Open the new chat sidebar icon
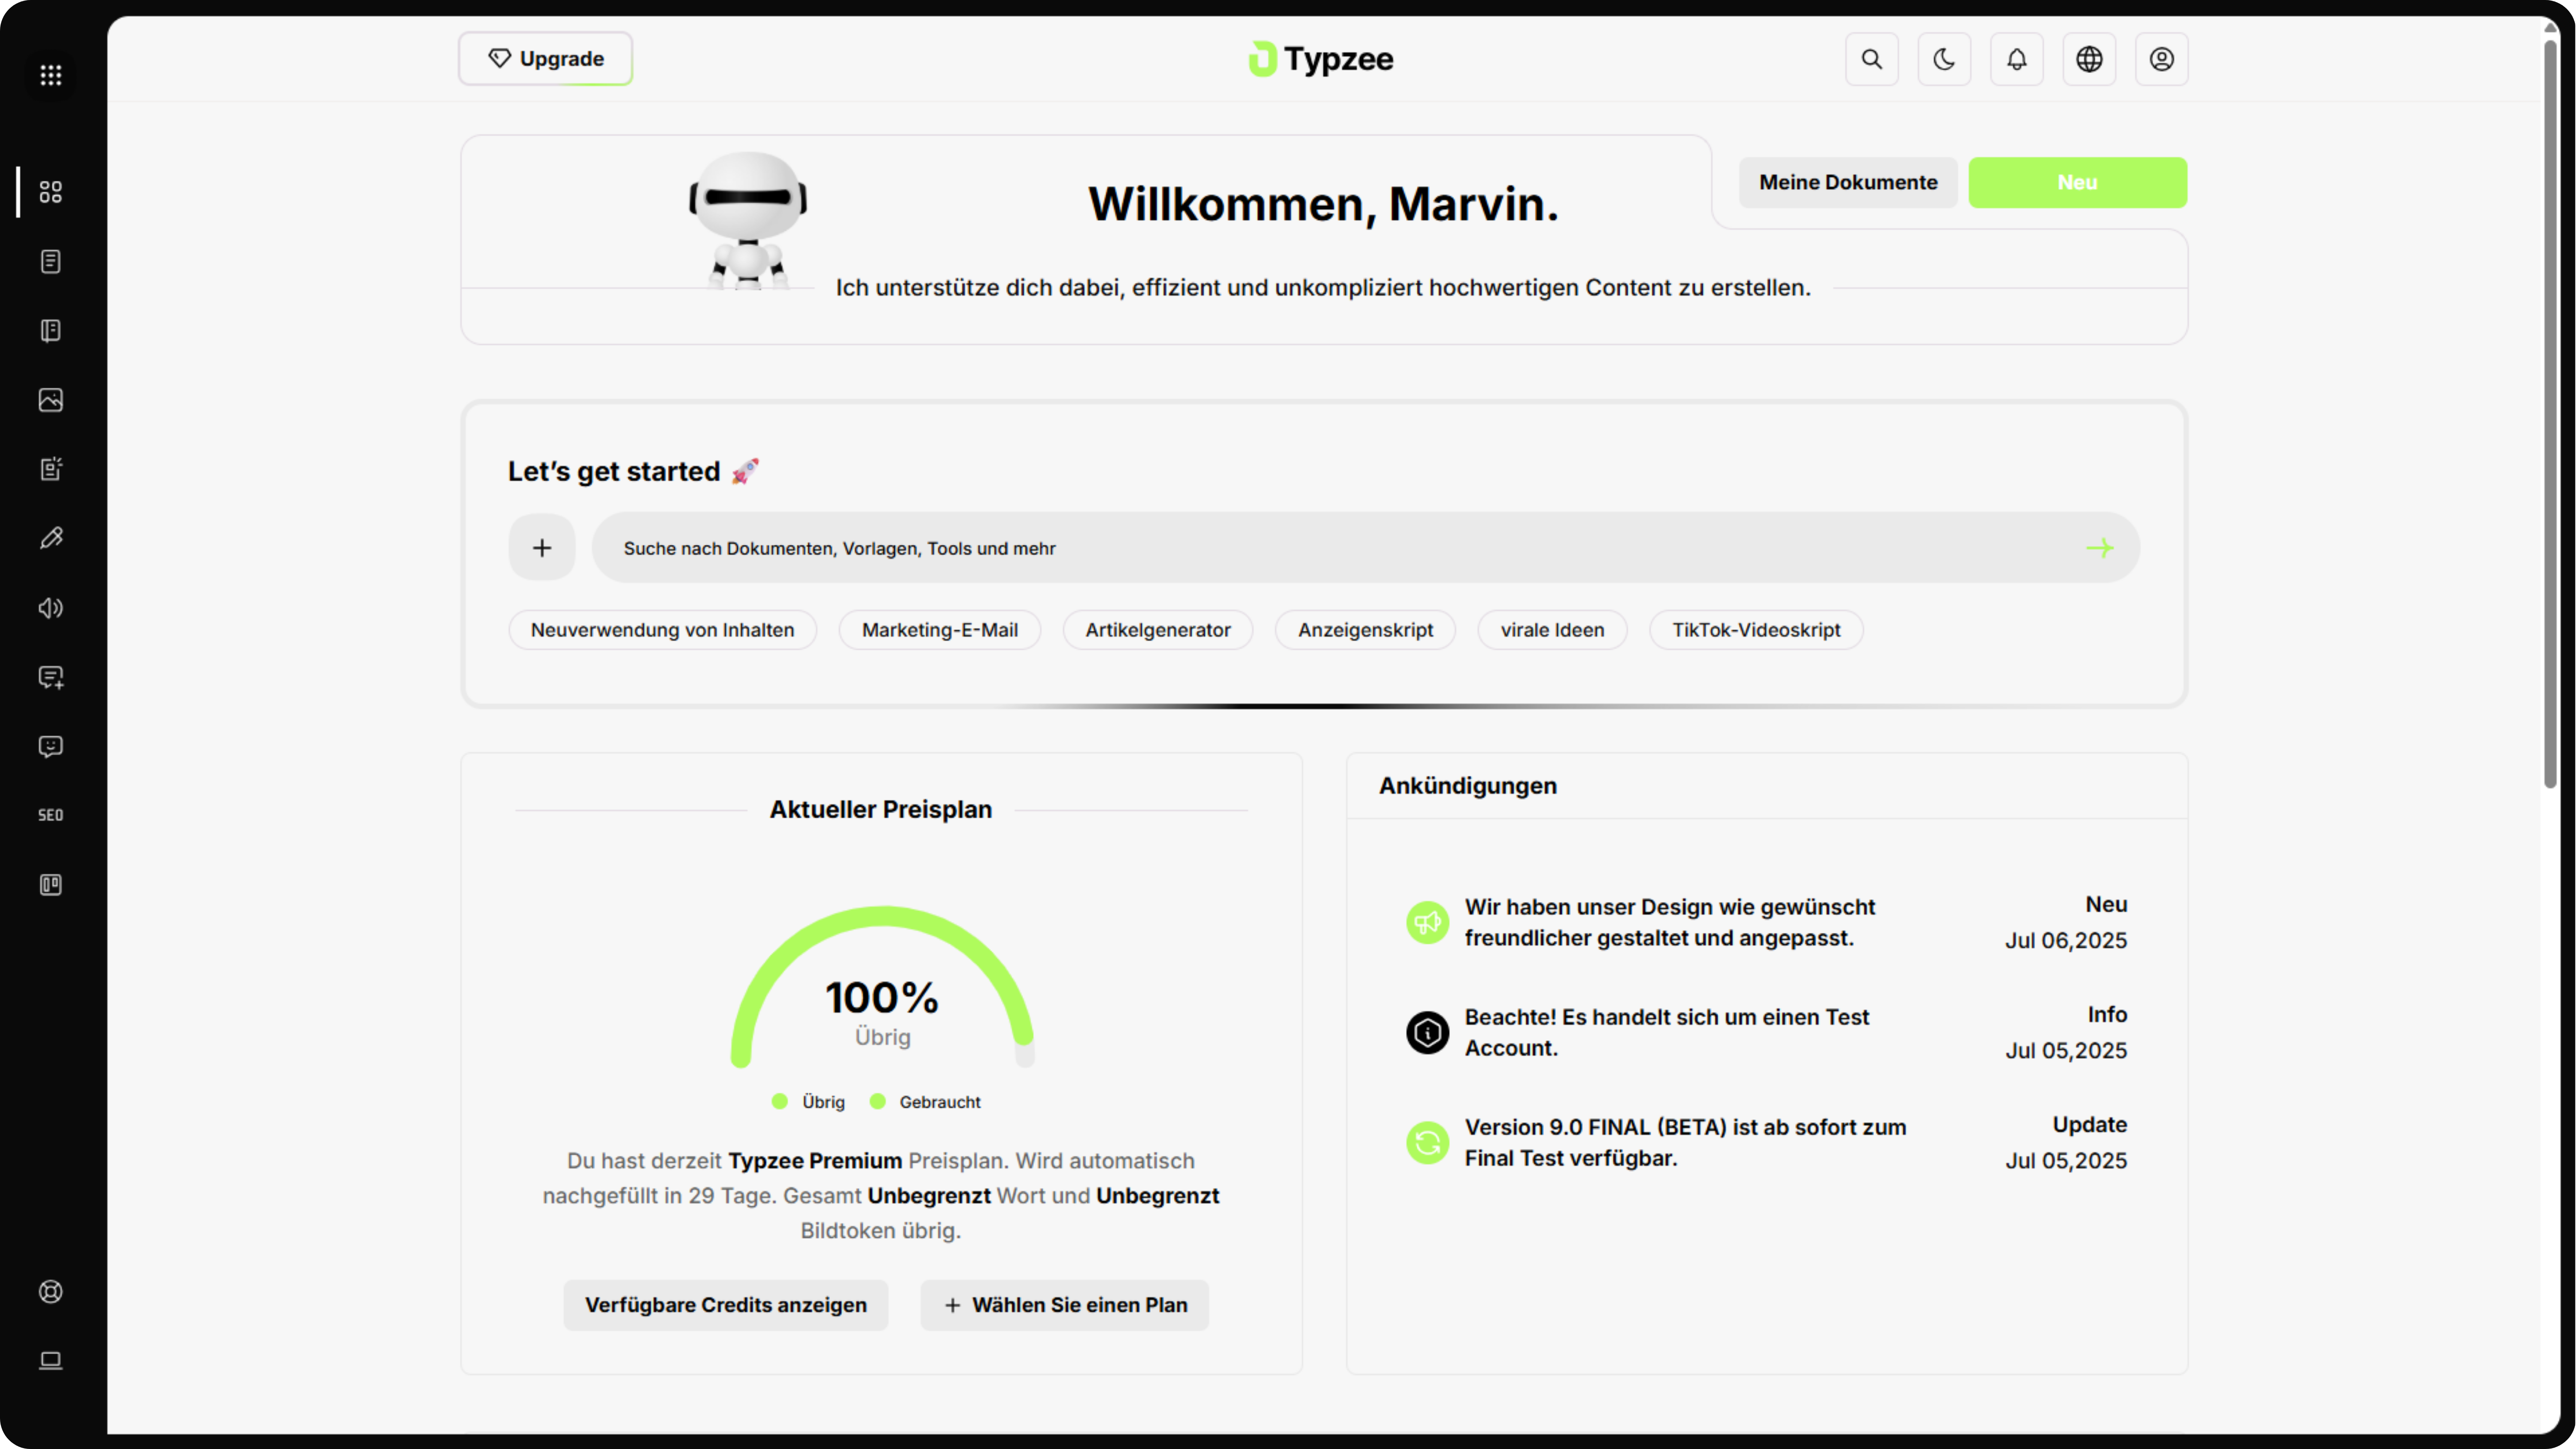 click(x=51, y=677)
